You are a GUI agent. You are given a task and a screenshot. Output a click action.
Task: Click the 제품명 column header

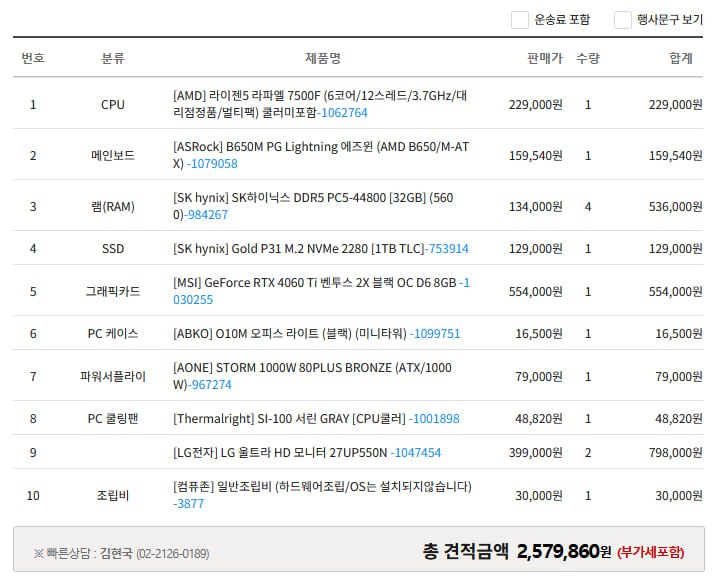point(323,58)
